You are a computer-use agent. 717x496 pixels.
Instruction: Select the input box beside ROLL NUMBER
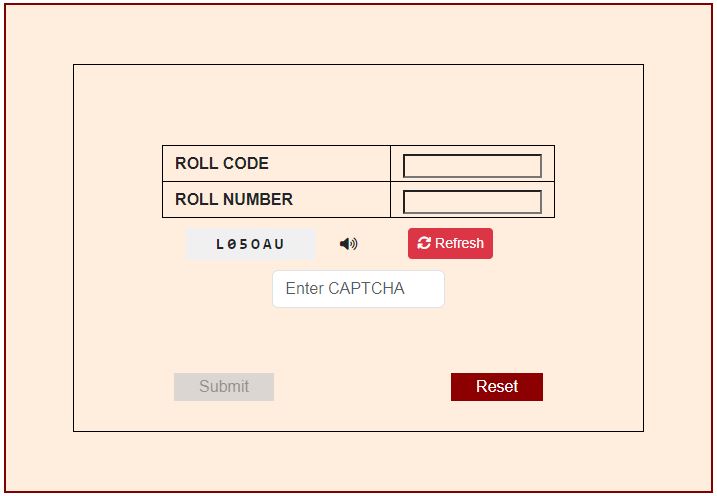tap(472, 202)
